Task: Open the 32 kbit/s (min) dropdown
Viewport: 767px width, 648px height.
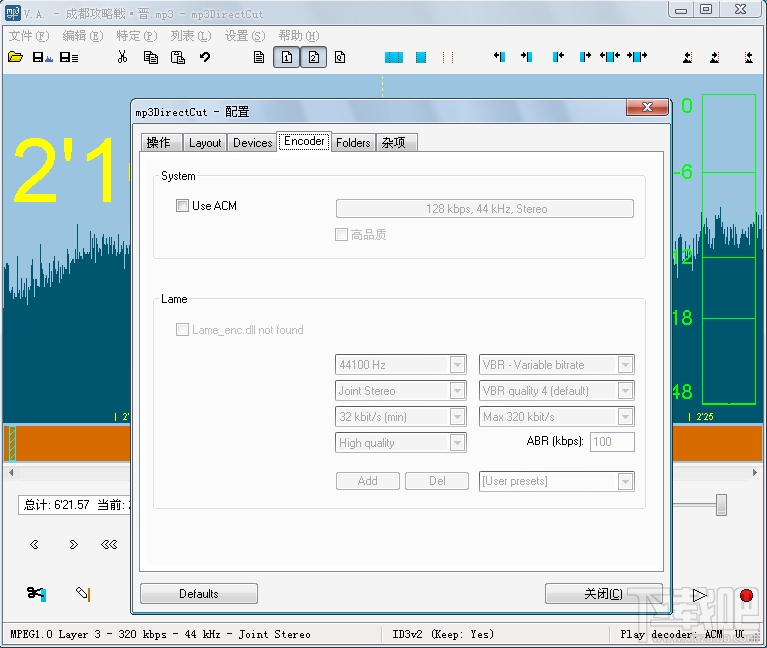Action: (401, 417)
